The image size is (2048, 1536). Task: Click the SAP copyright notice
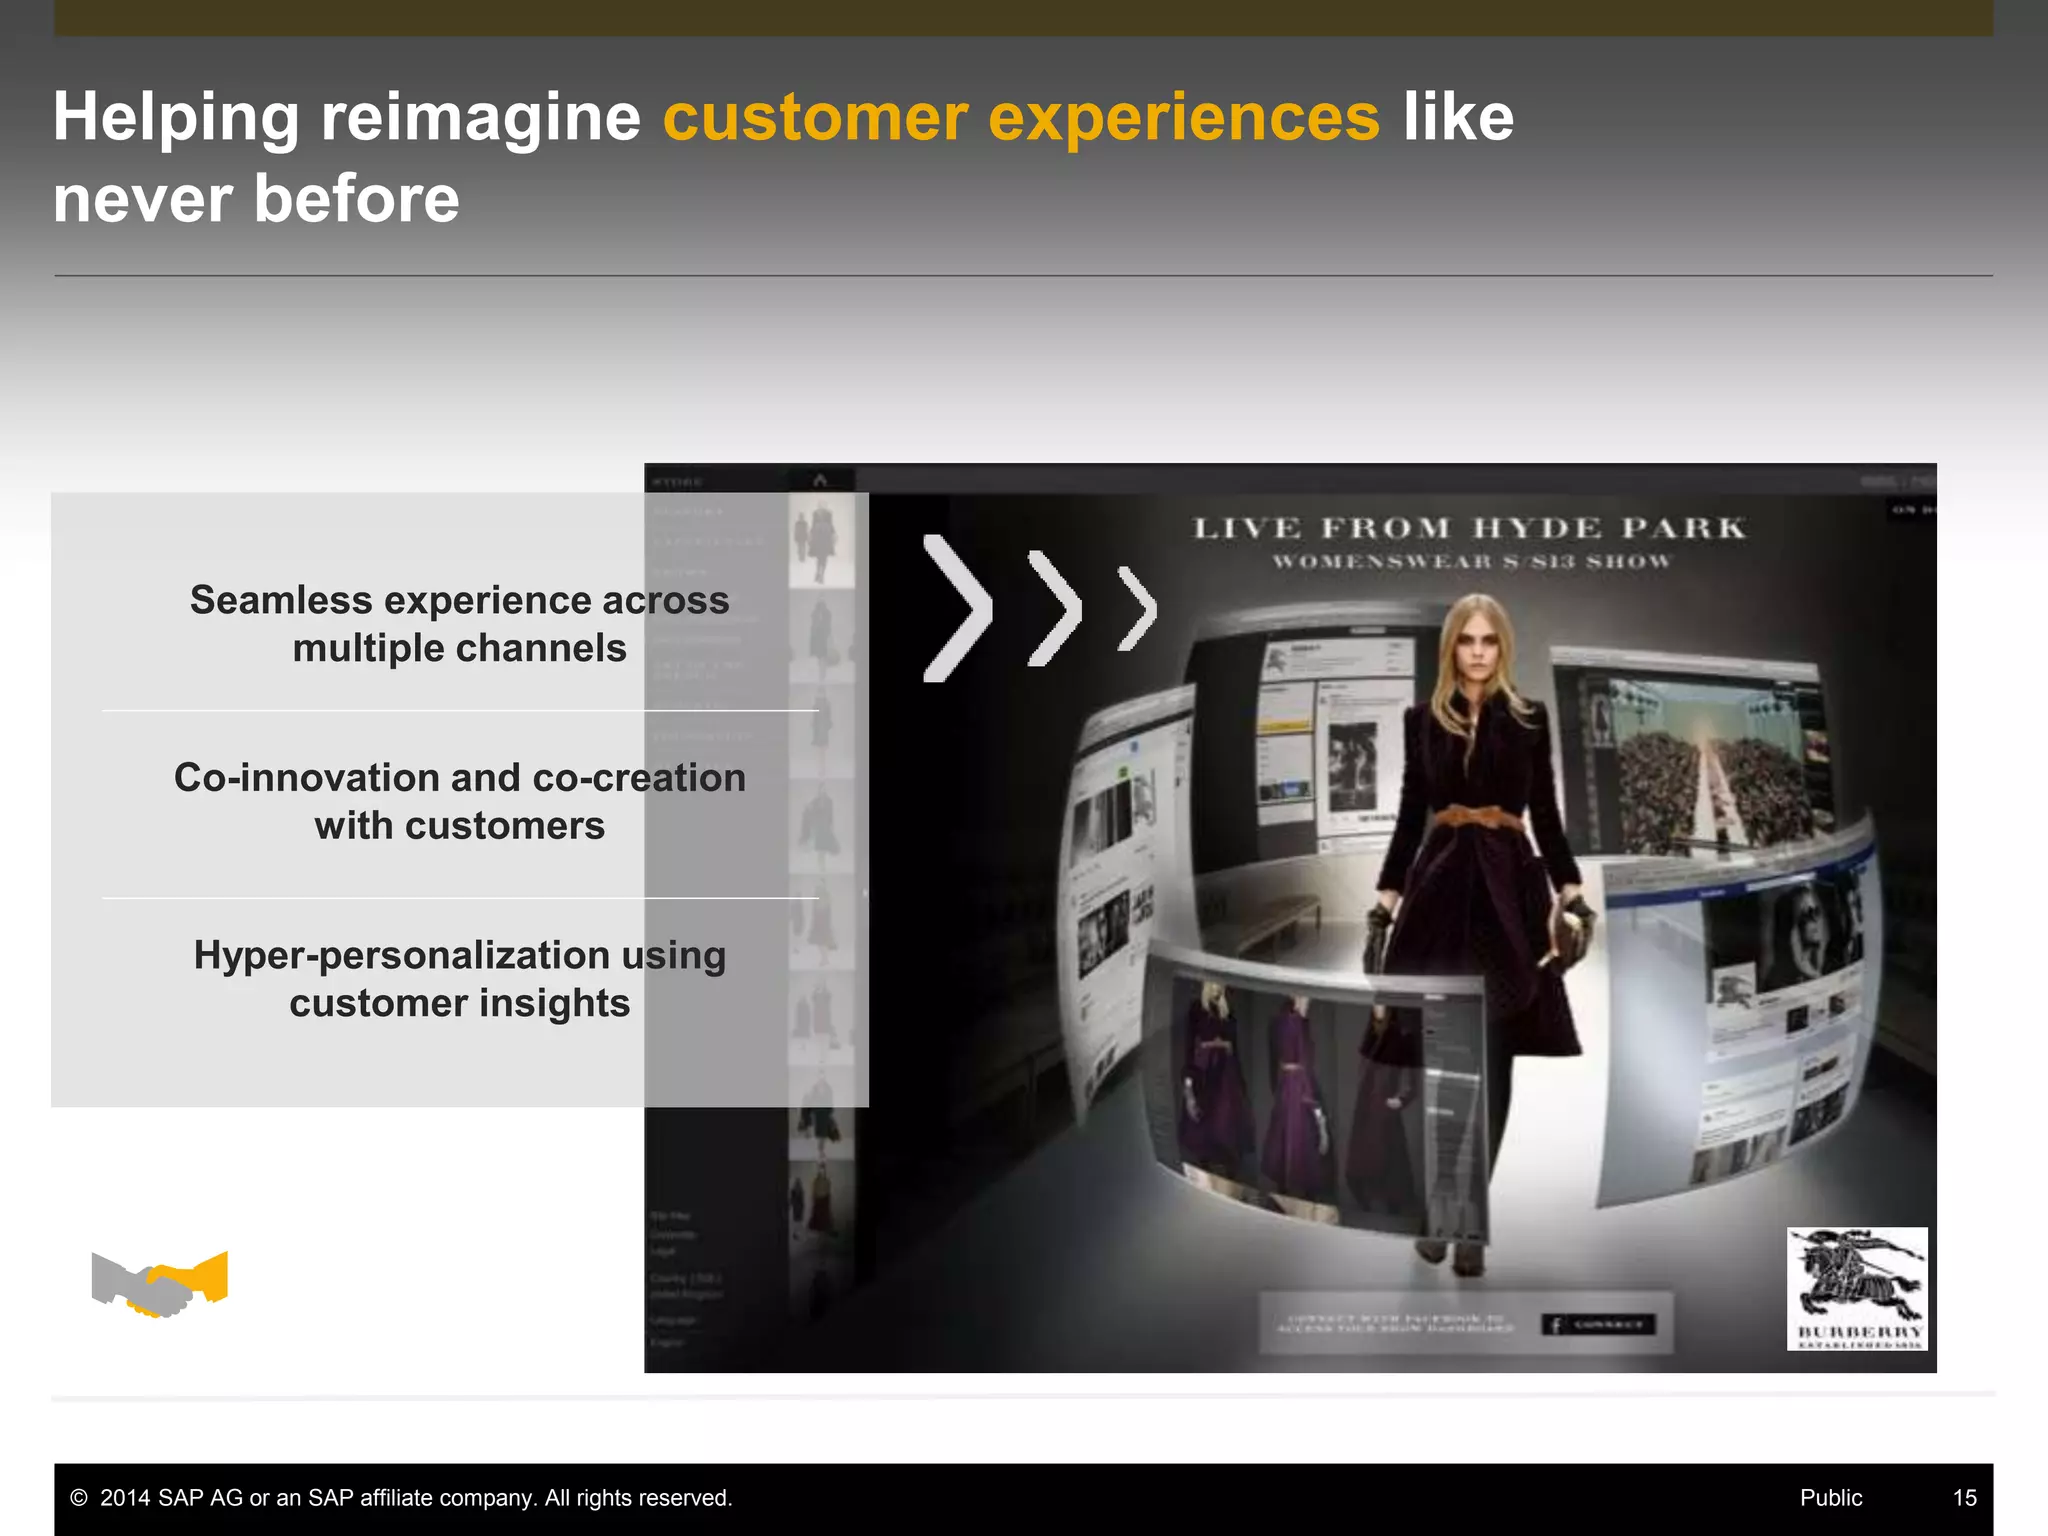pyautogui.click(x=401, y=1497)
